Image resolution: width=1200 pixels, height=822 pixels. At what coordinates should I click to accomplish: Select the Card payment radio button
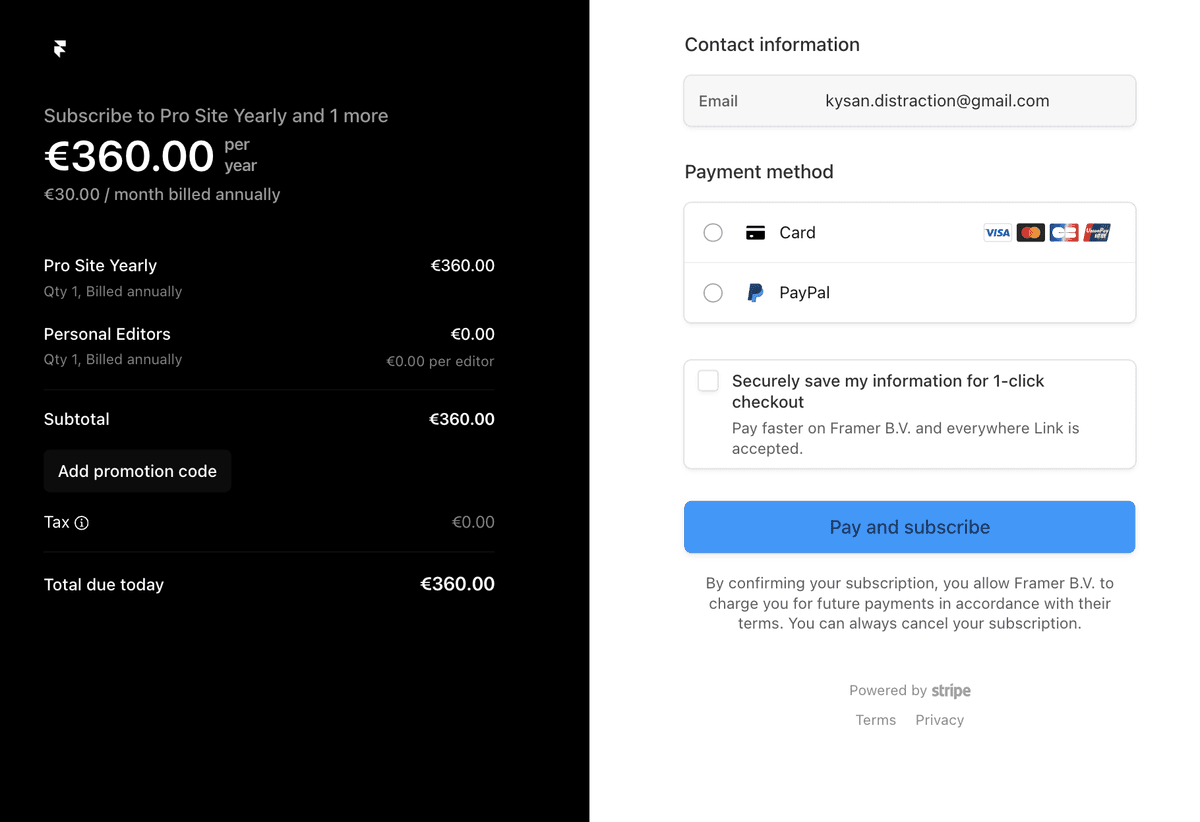713,233
